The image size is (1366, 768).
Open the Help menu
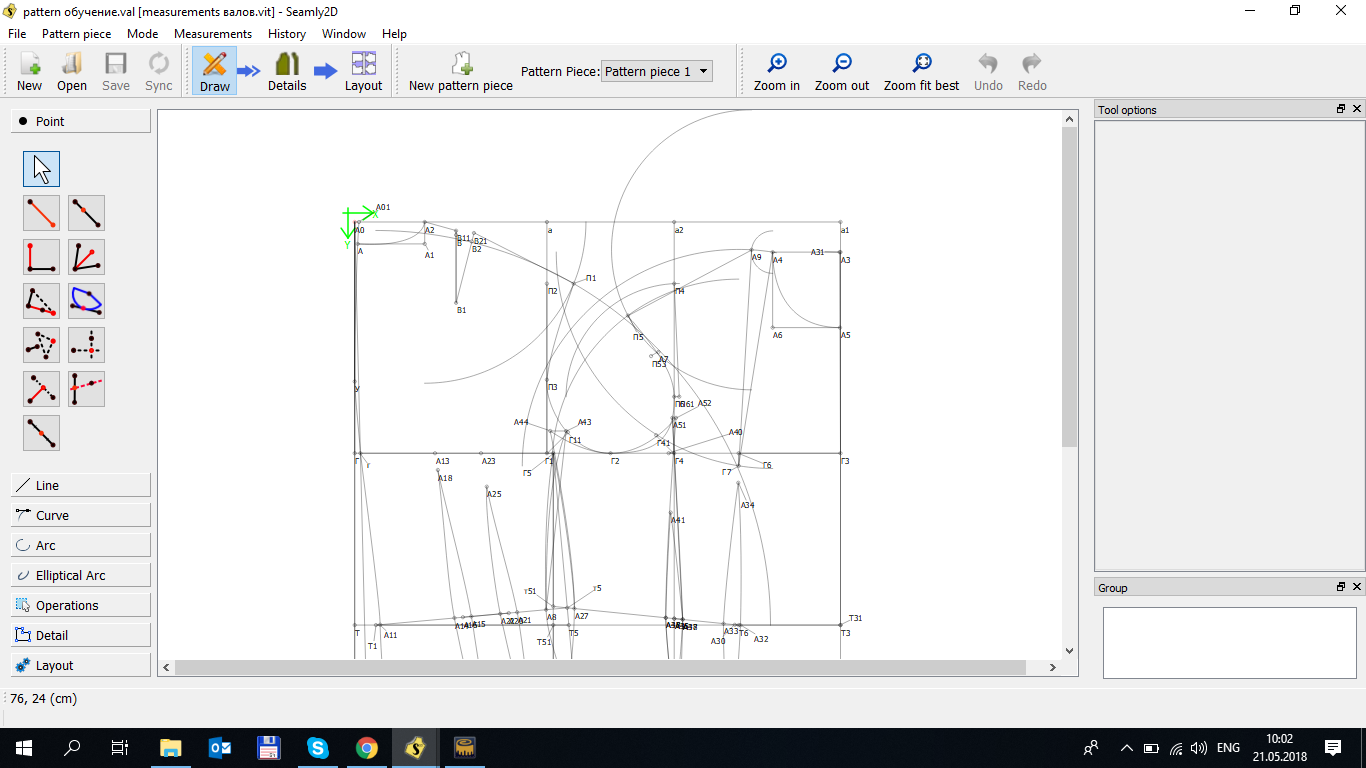coord(395,33)
